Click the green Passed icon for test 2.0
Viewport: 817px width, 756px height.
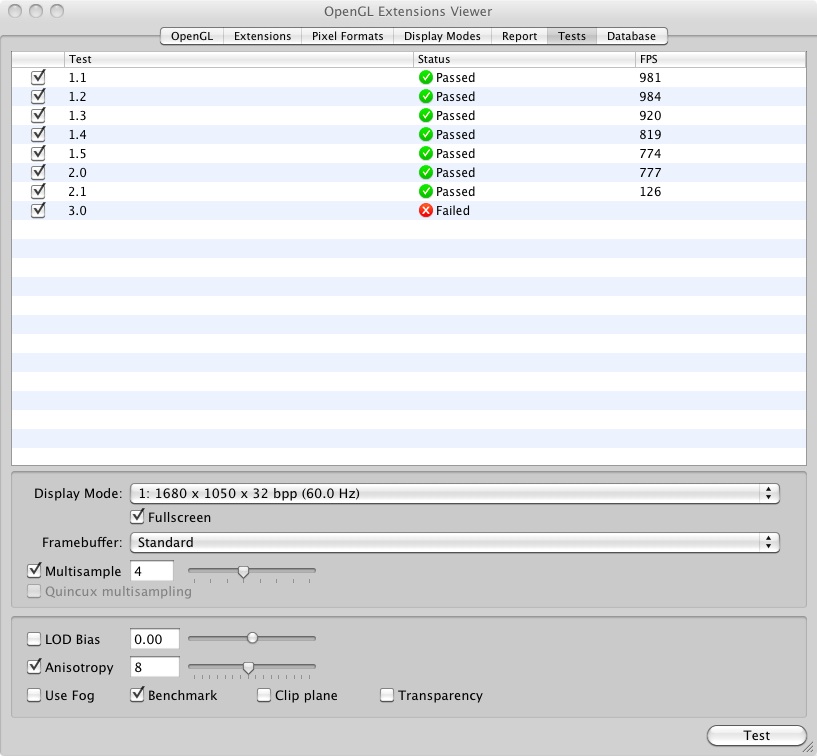pyautogui.click(x=426, y=172)
